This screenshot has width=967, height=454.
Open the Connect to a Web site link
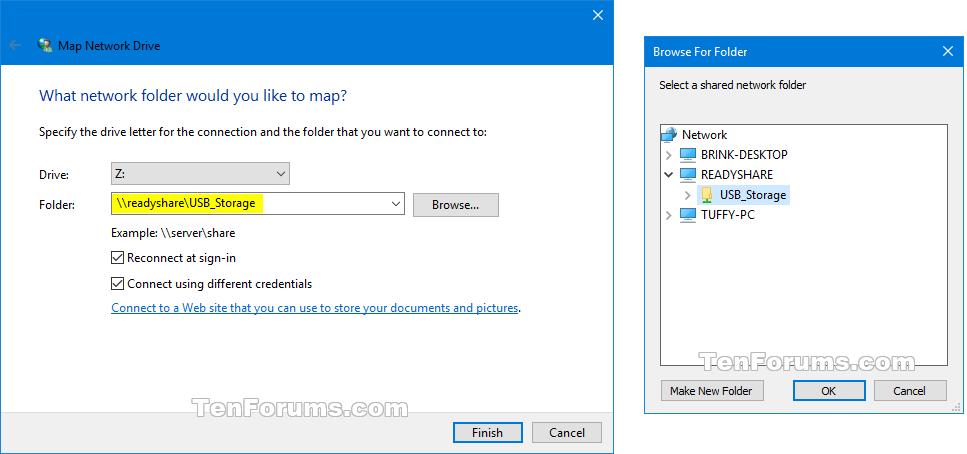pyautogui.click(x=315, y=307)
